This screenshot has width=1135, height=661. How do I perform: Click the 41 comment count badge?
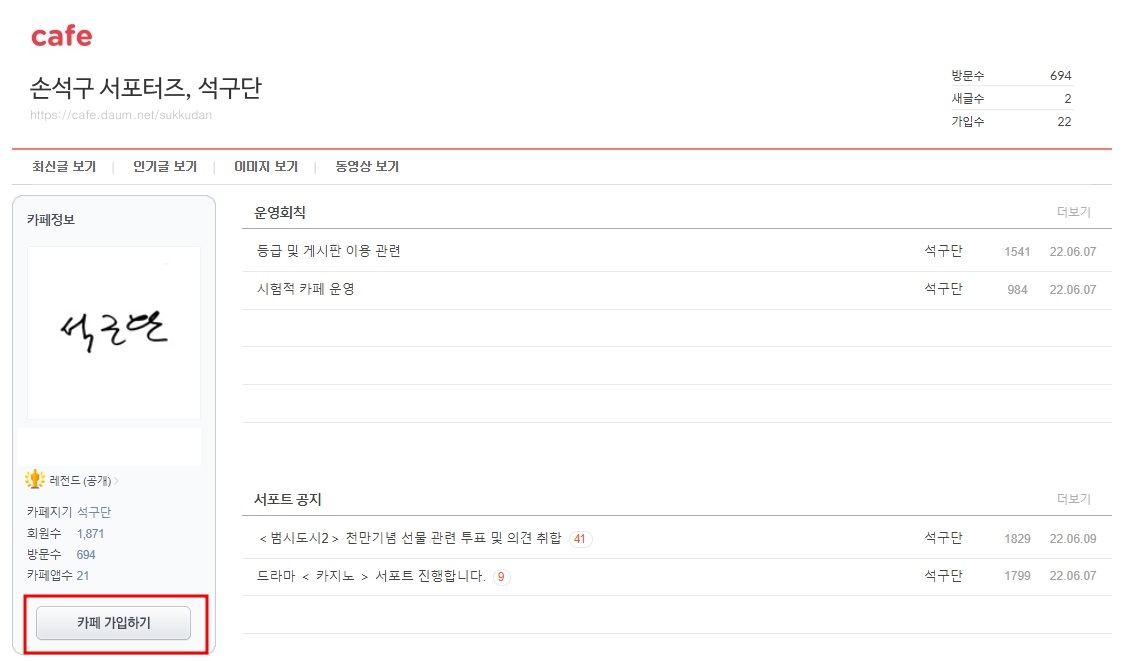tap(580, 538)
